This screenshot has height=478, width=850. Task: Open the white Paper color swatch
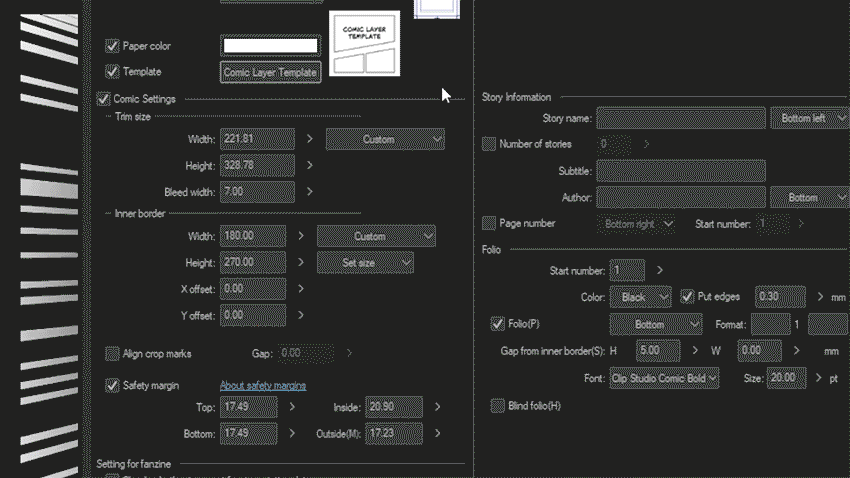pyautogui.click(x=271, y=46)
